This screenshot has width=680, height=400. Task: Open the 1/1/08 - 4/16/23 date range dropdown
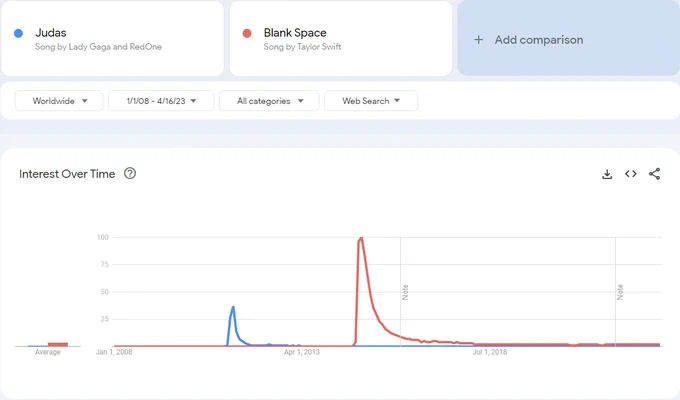pyautogui.click(x=161, y=101)
